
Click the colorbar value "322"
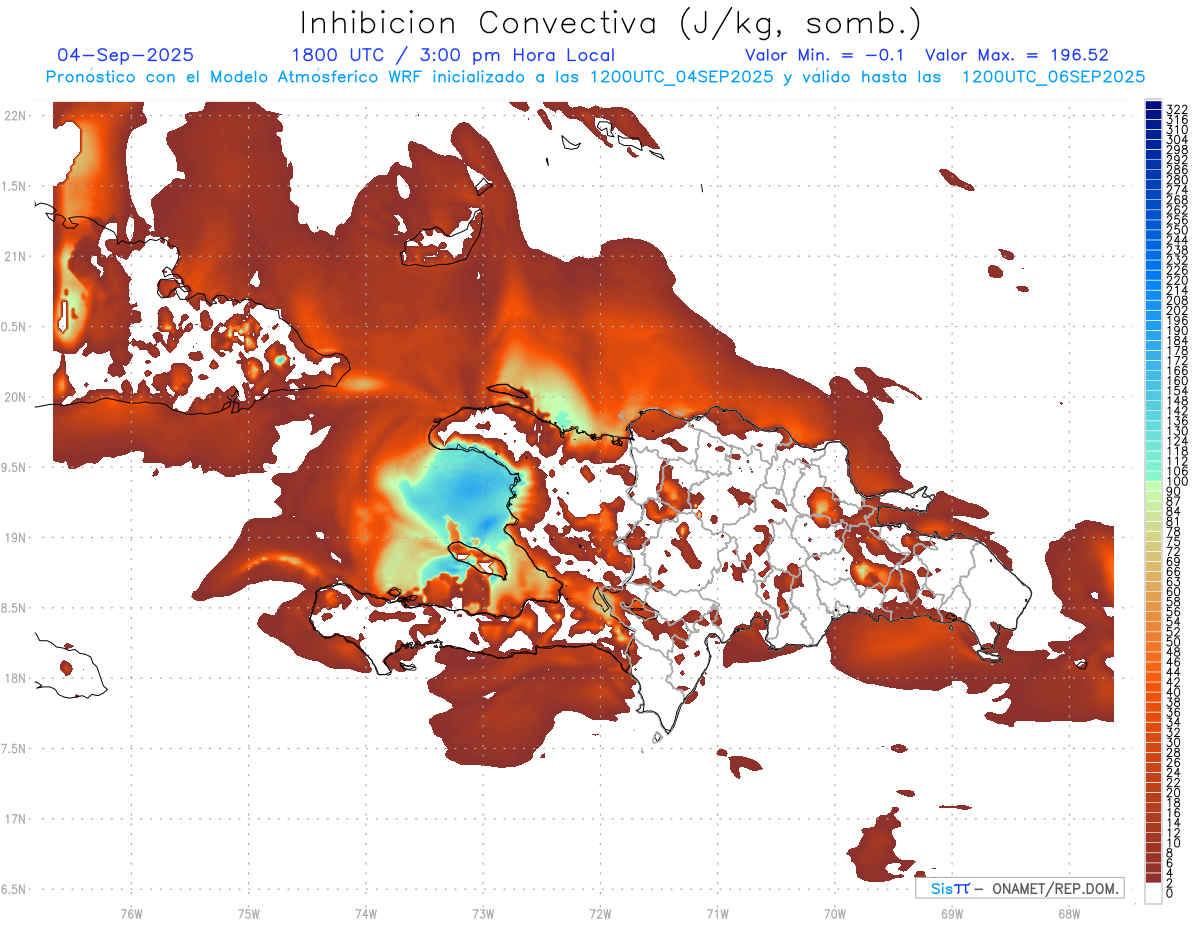[x=1177, y=108]
